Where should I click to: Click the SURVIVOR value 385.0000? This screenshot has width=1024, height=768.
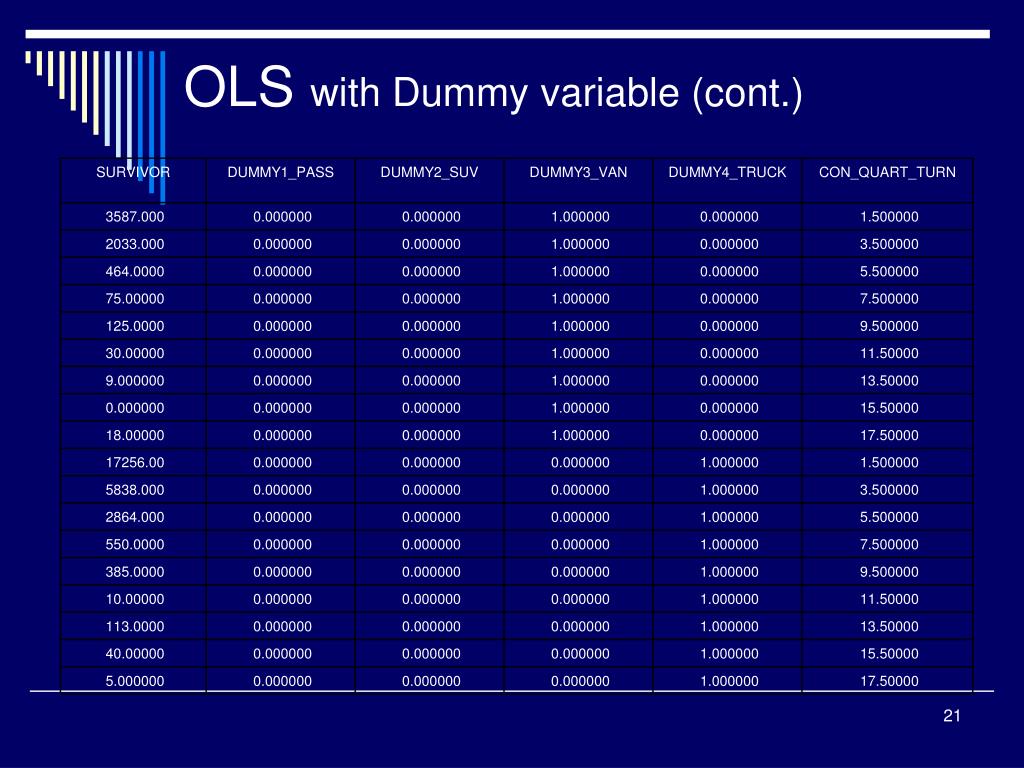click(x=135, y=572)
